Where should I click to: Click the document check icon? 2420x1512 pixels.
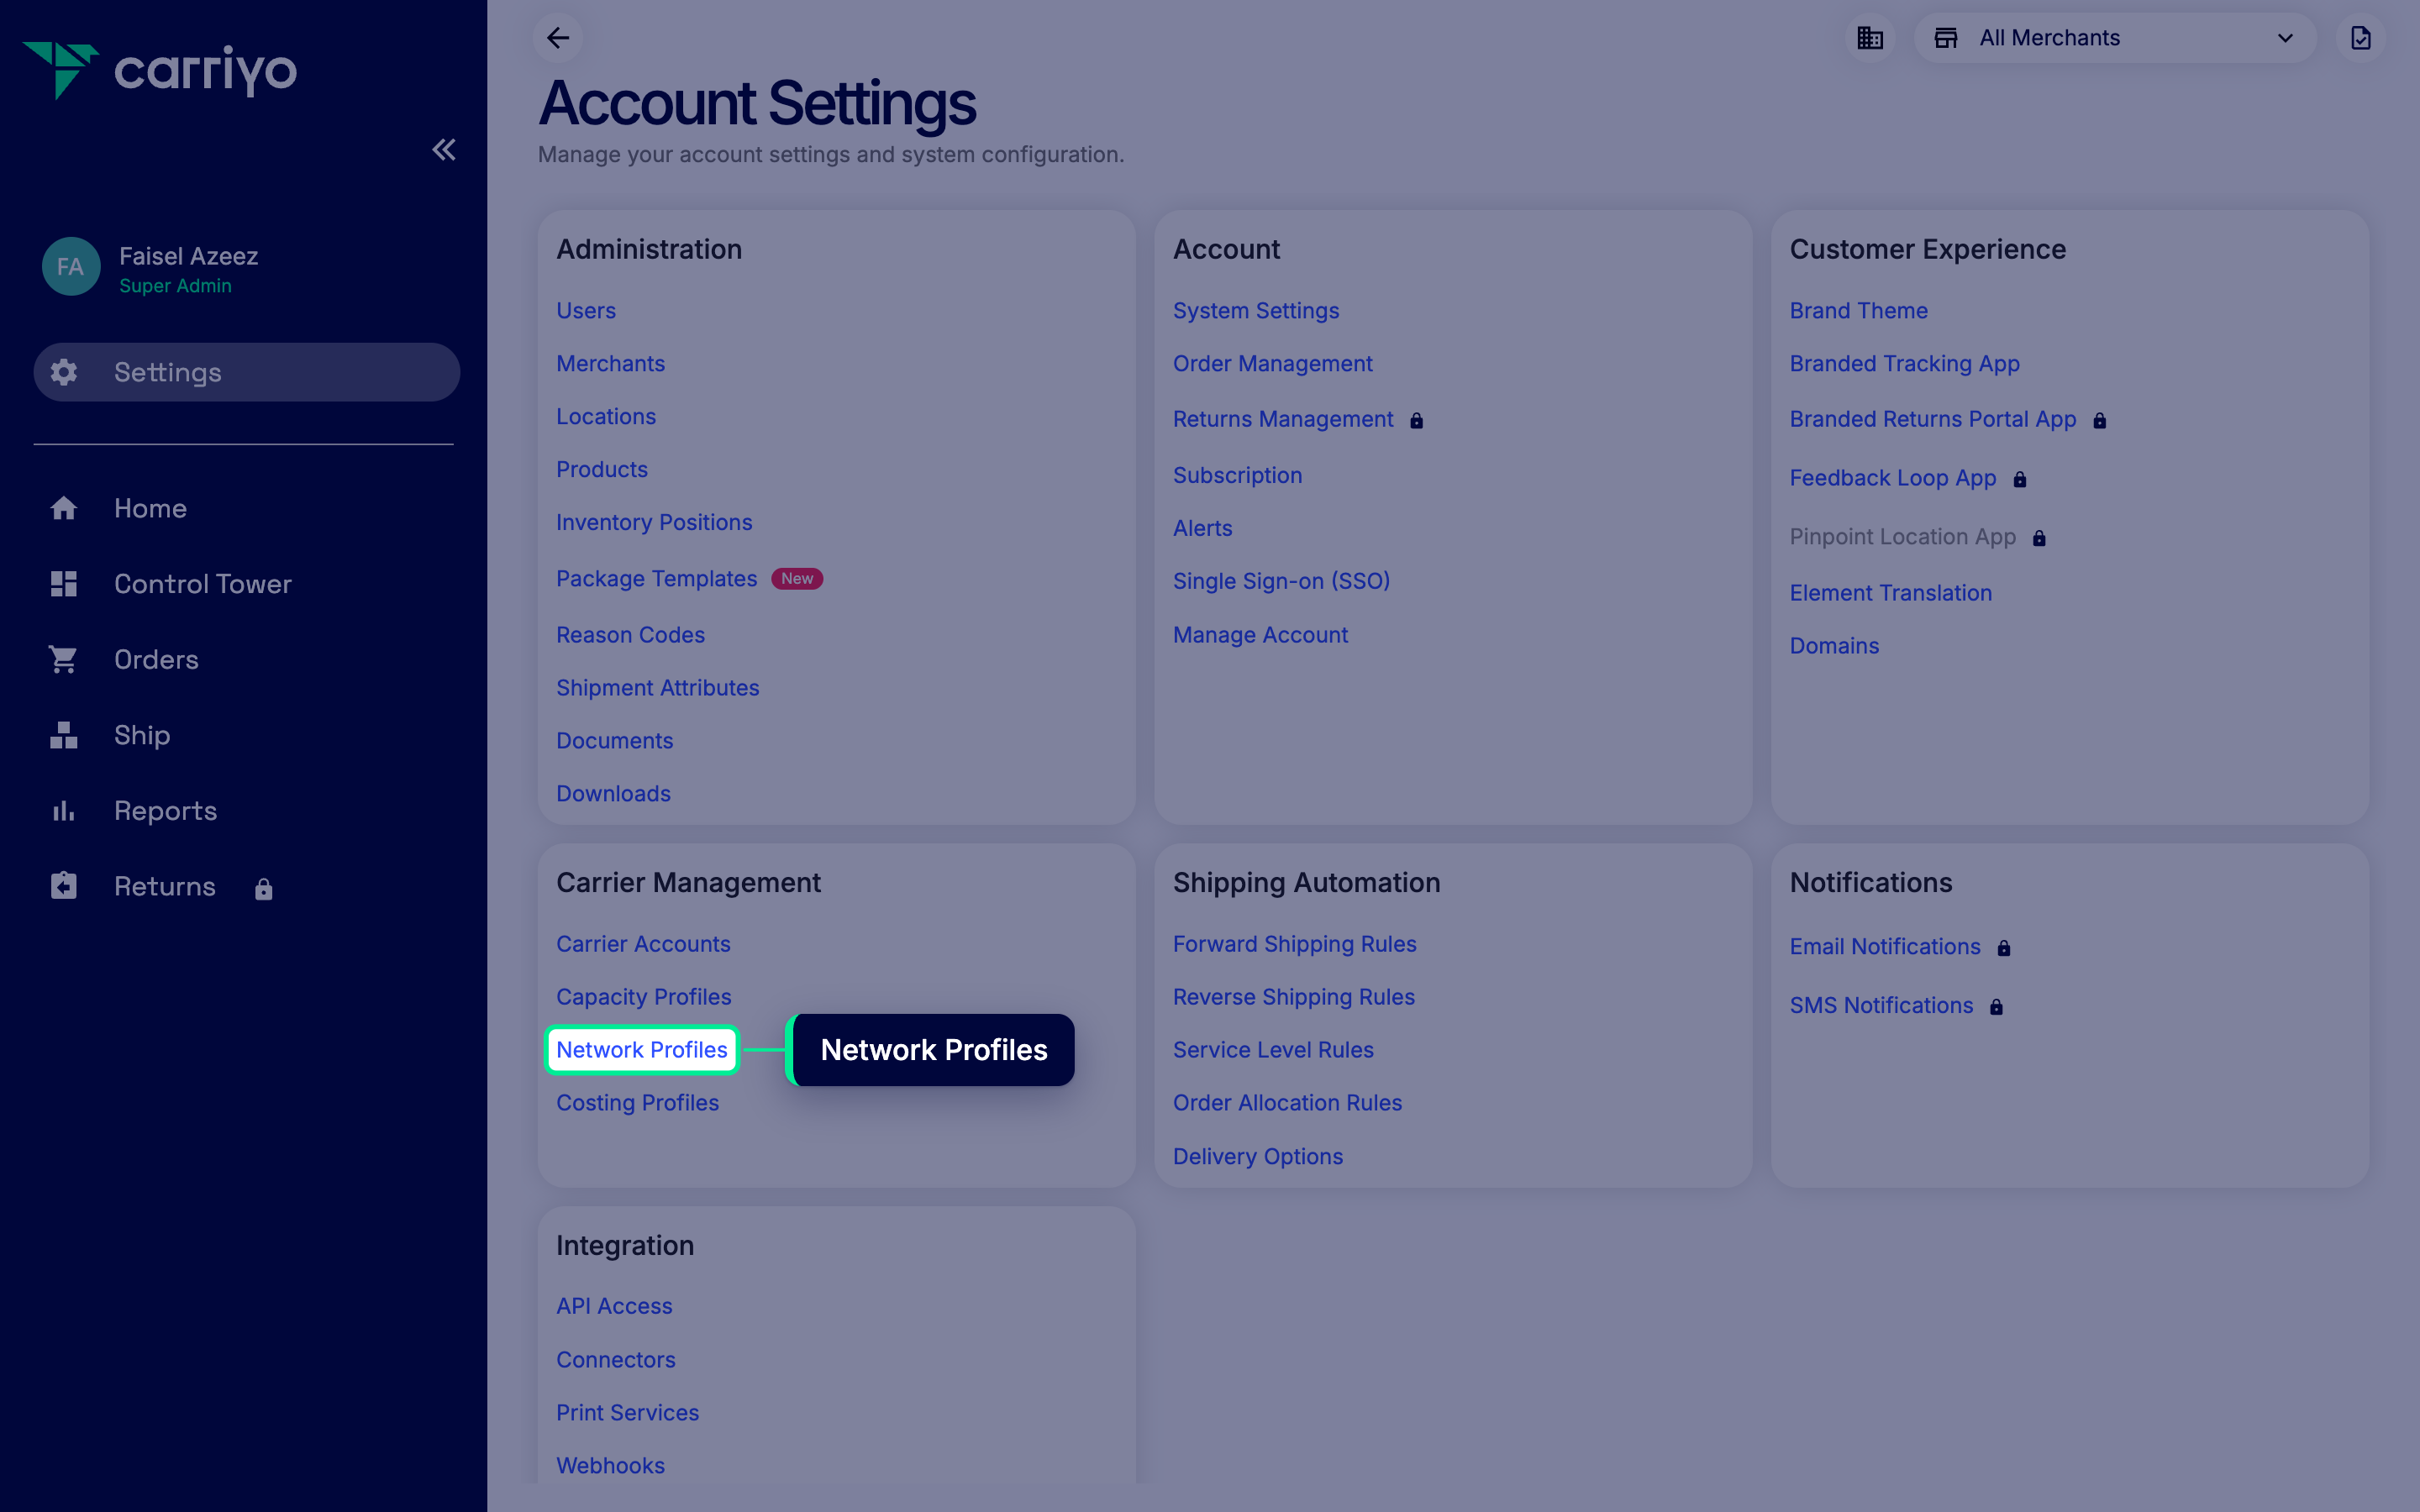[x=2361, y=38]
